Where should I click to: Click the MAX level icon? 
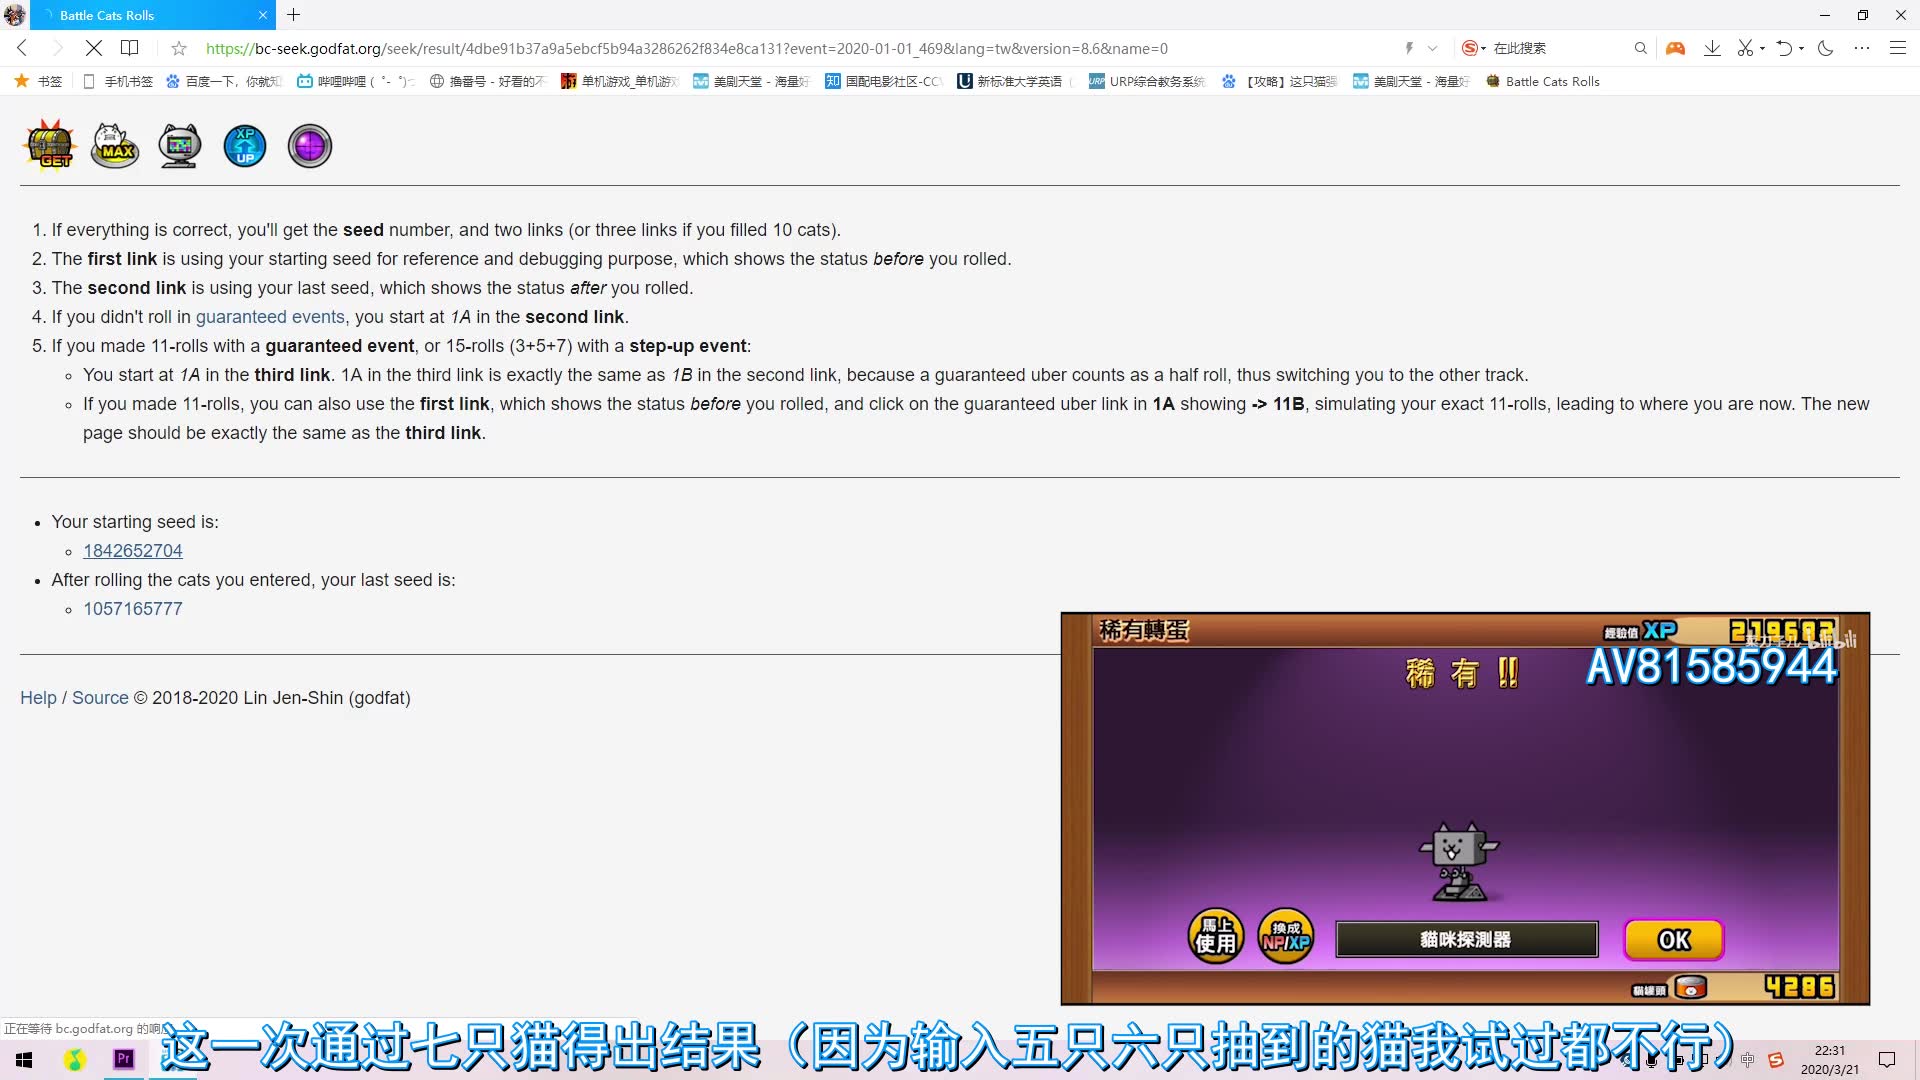(x=115, y=145)
